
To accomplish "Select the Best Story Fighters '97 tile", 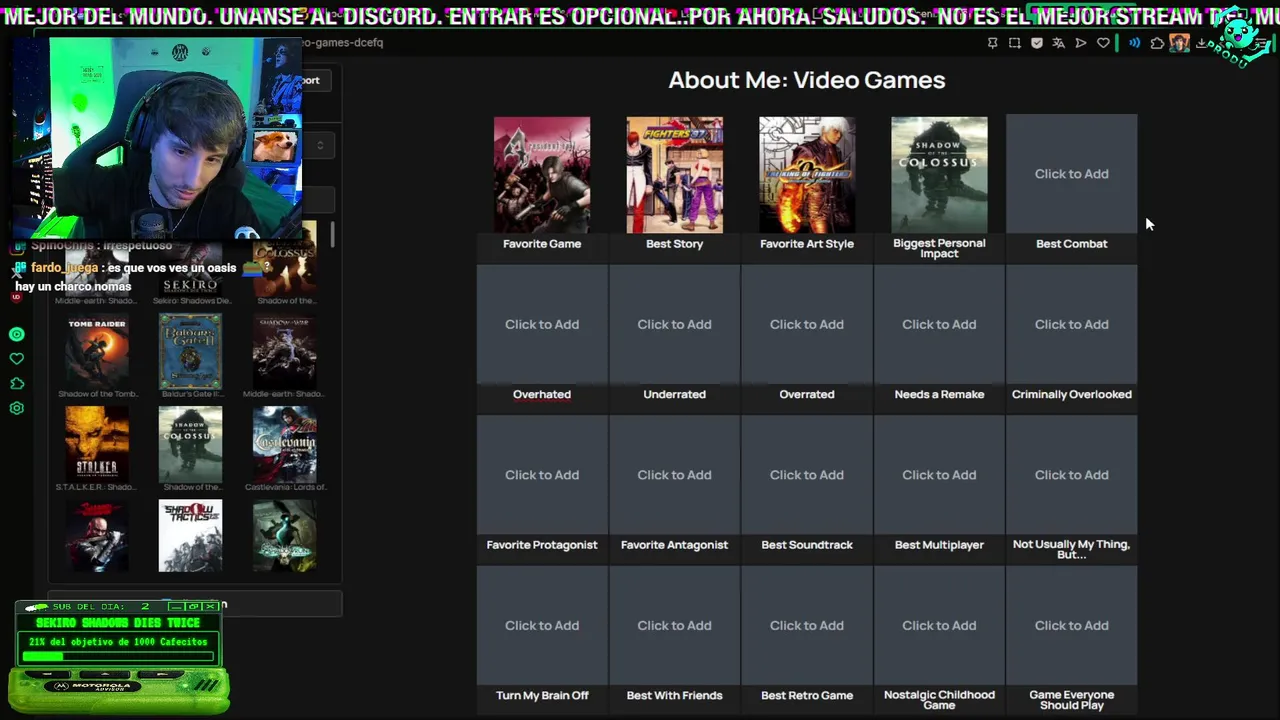I will point(674,175).
